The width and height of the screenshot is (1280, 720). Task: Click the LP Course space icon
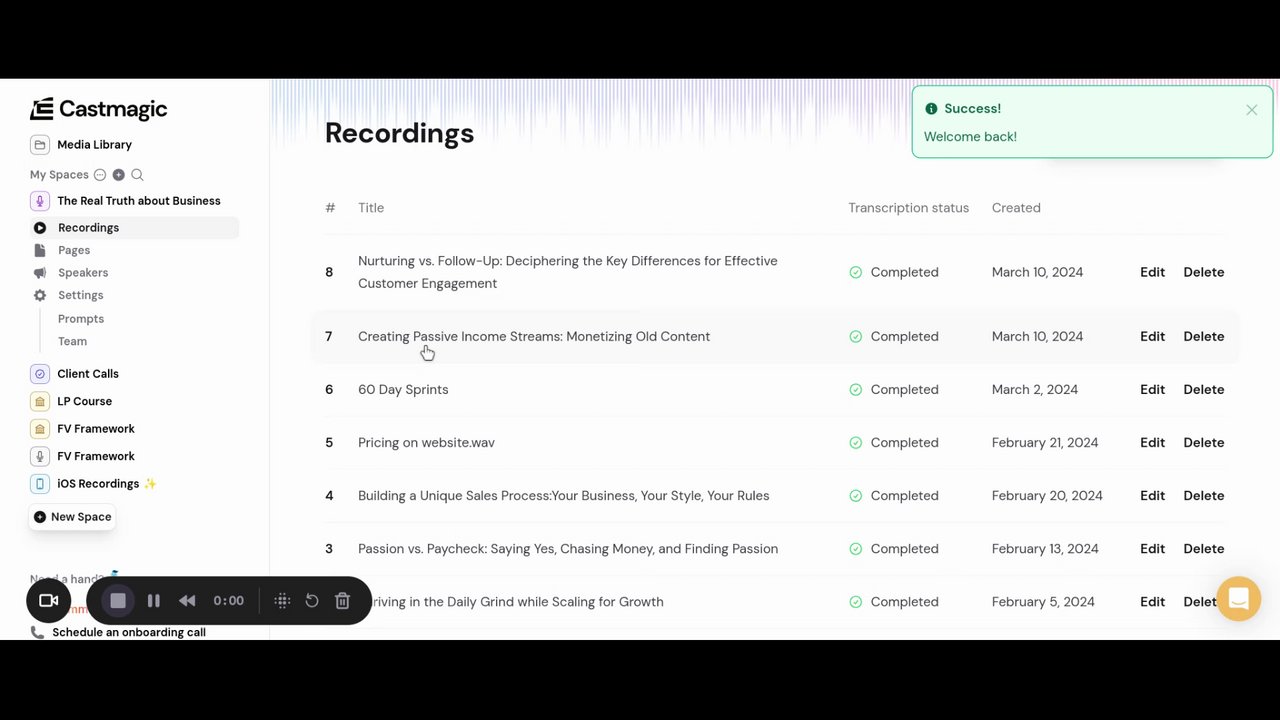pos(39,401)
